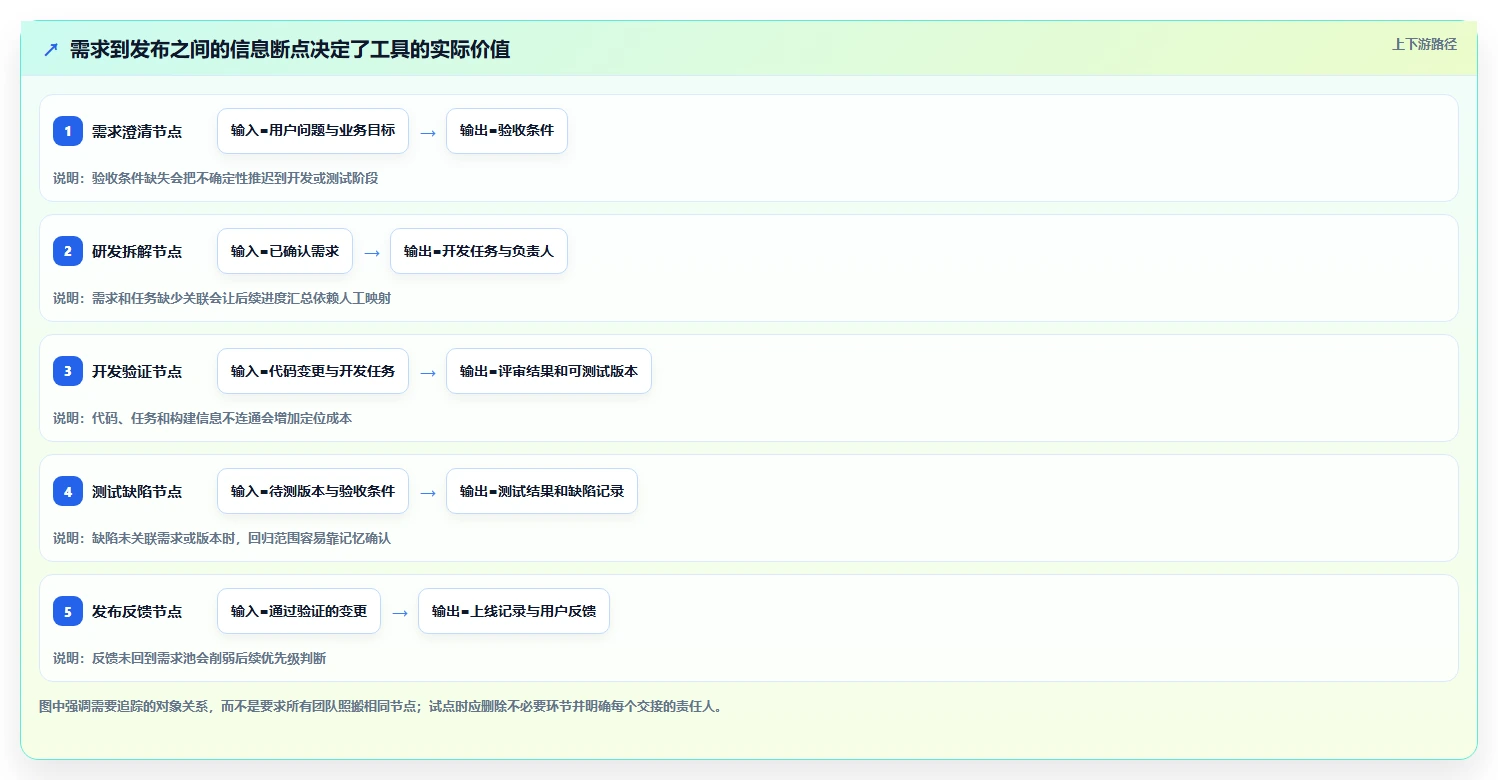Click the 输出=验收条件 box

(507, 131)
